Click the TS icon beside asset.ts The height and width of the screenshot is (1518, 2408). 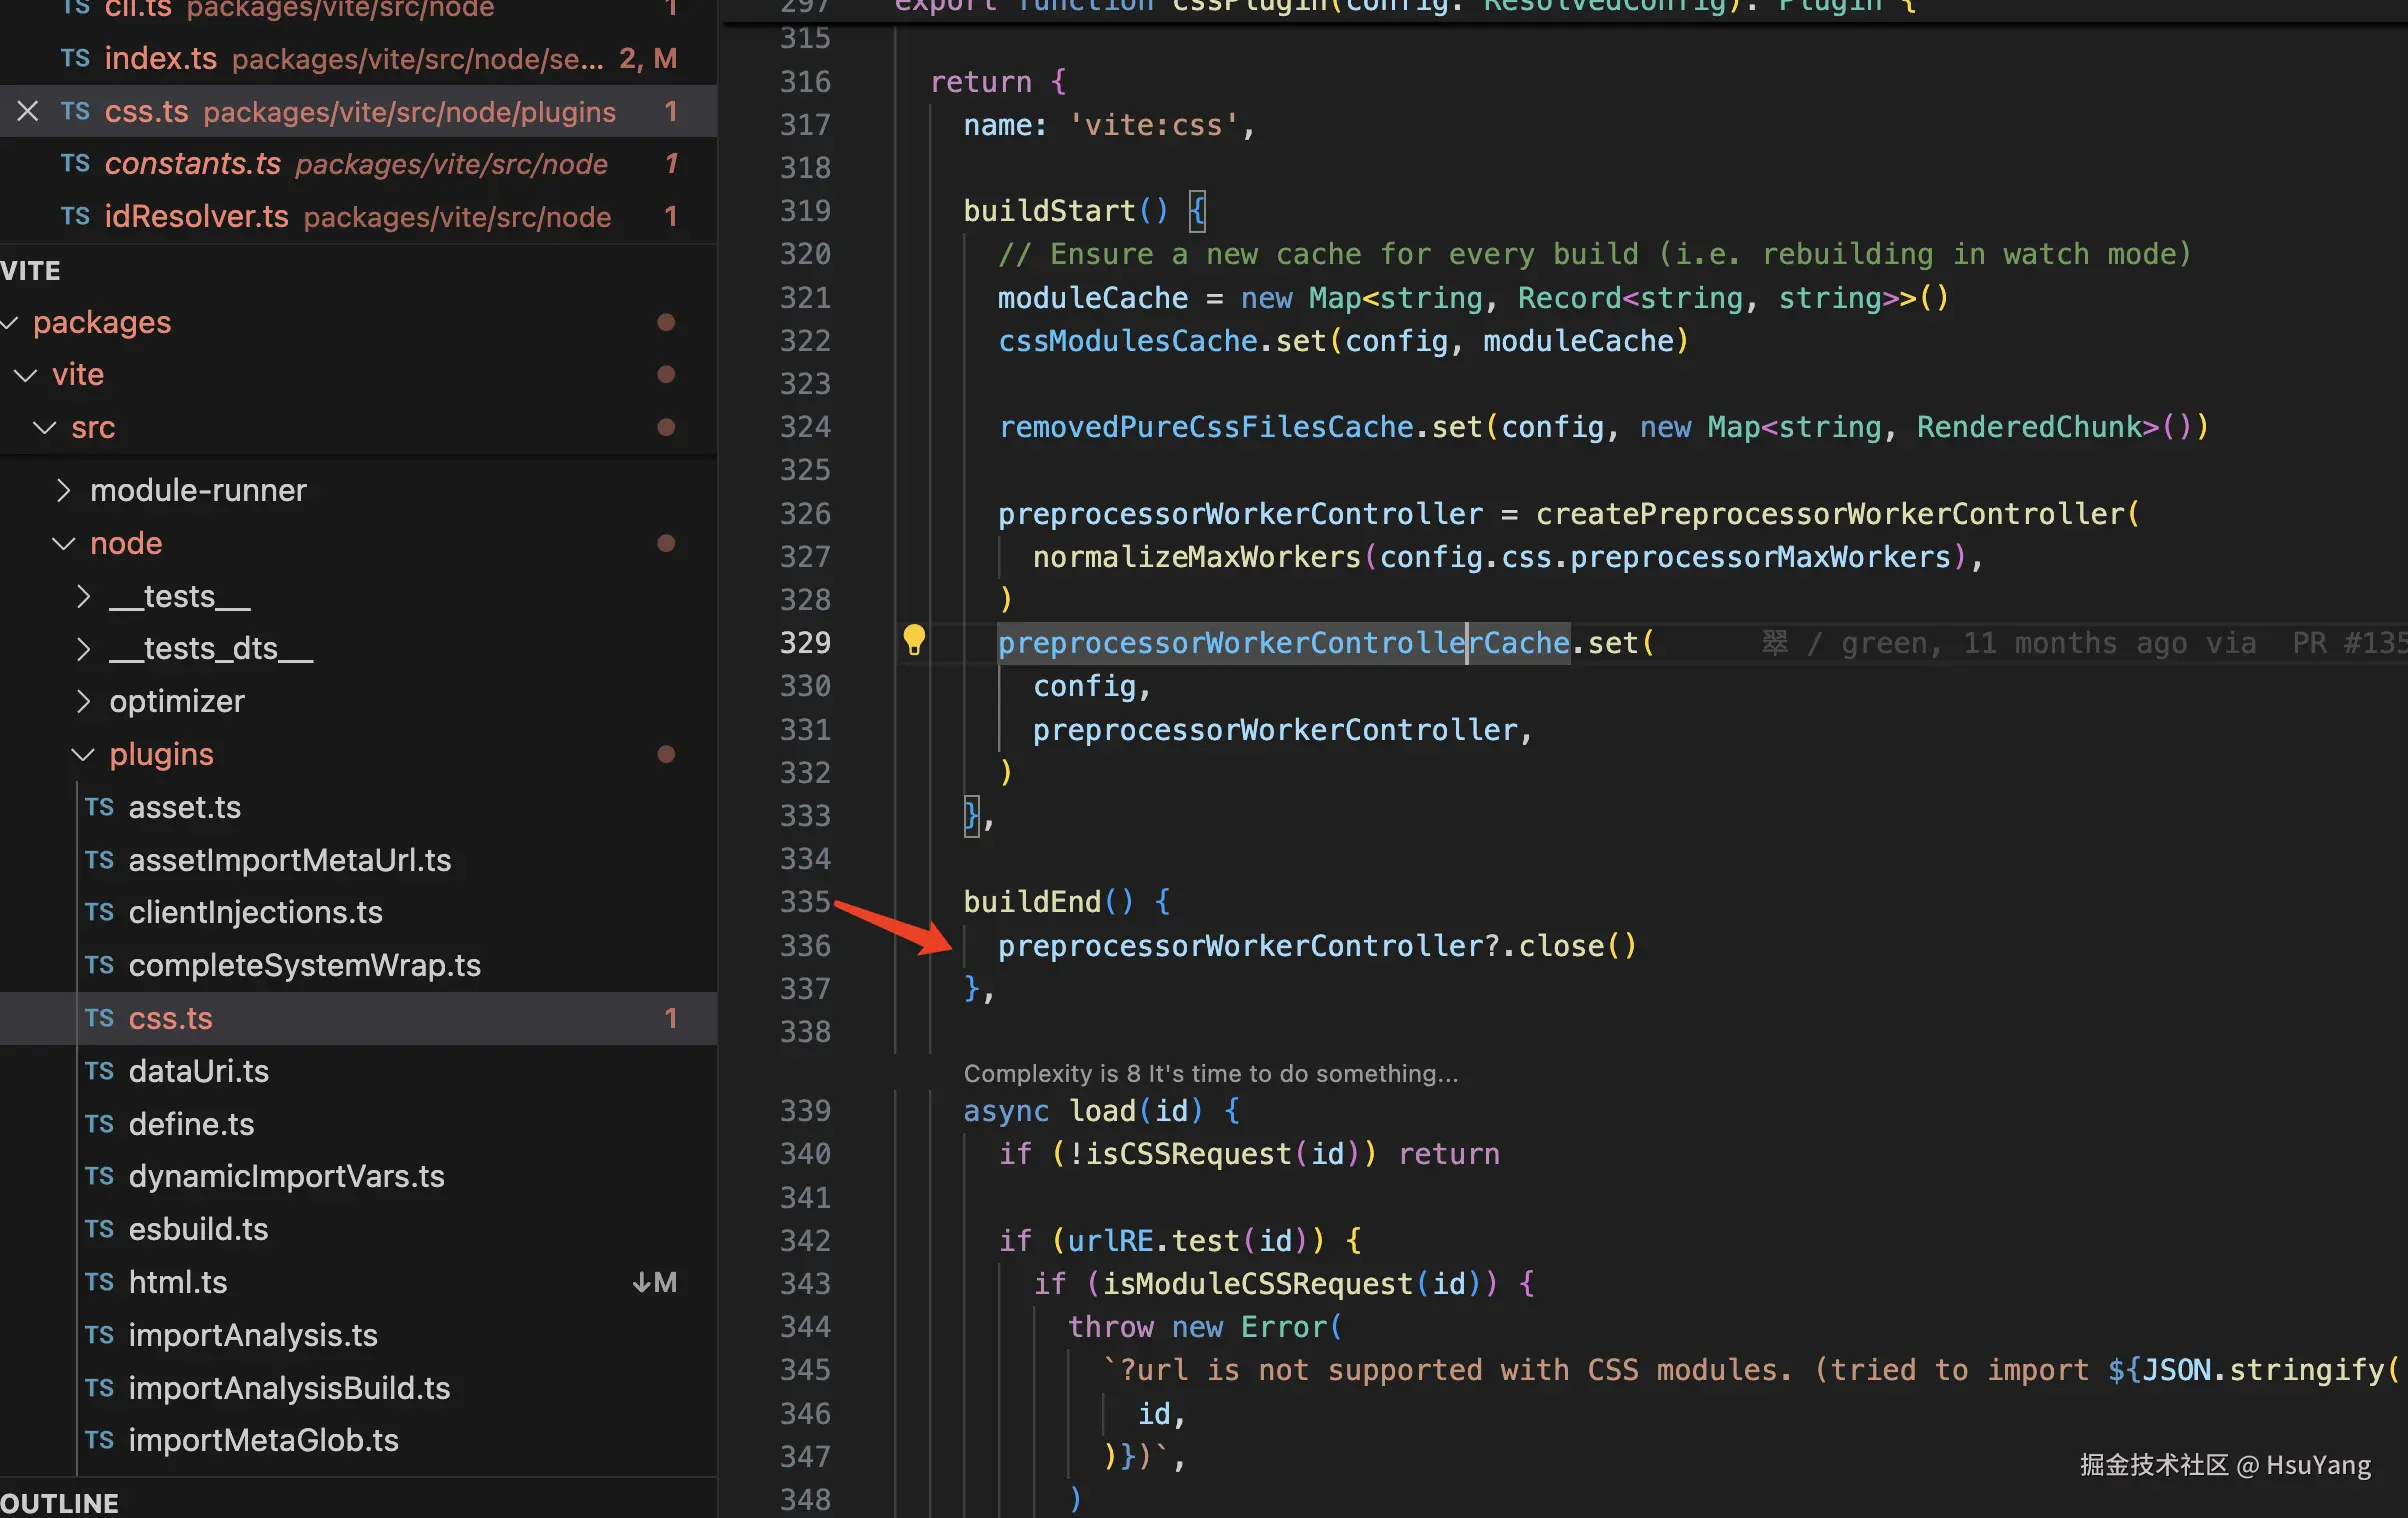(99, 807)
